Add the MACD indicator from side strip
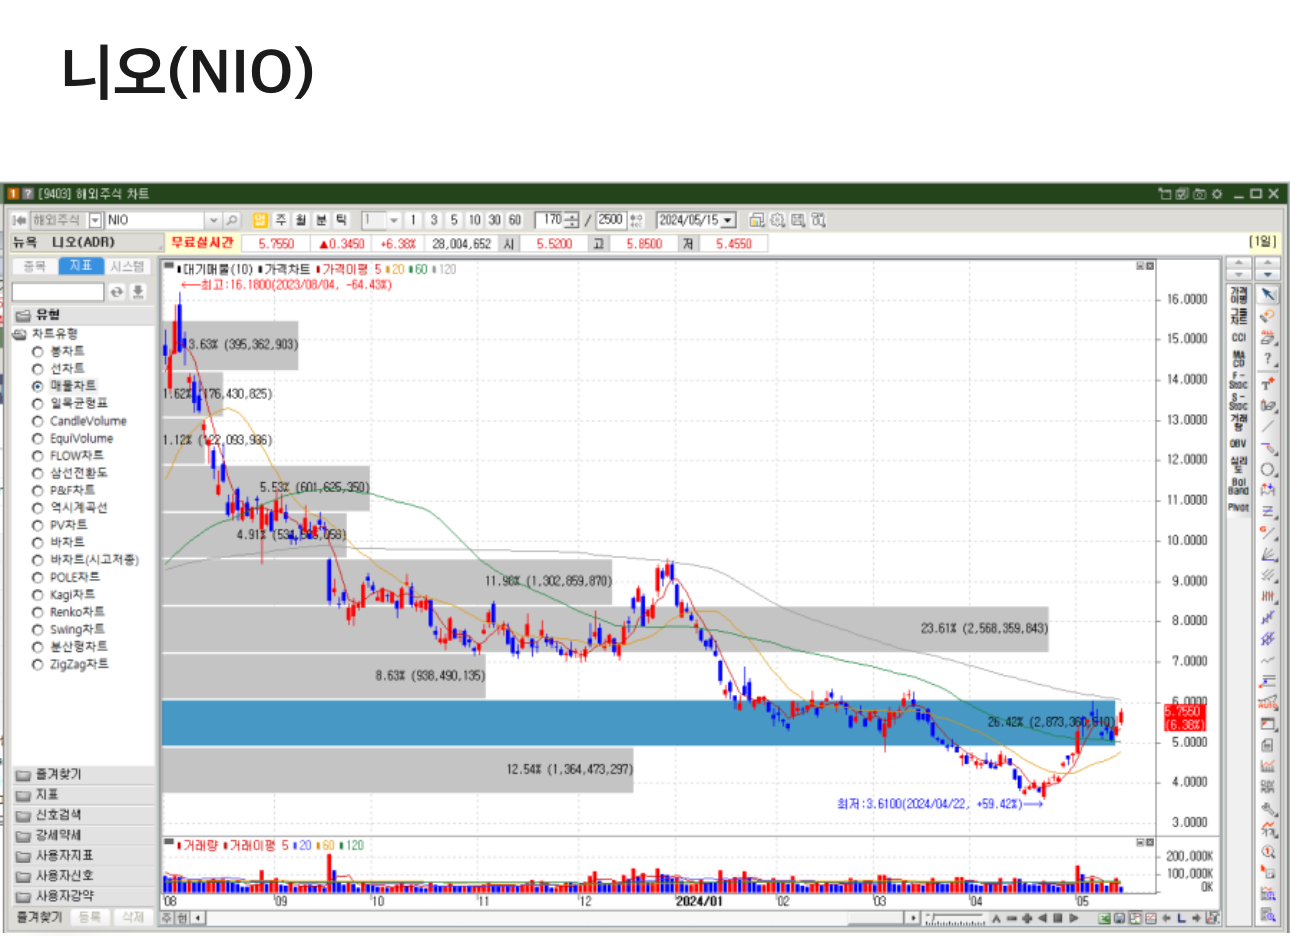This screenshot has height=936, width=1290. (1238, 359)
